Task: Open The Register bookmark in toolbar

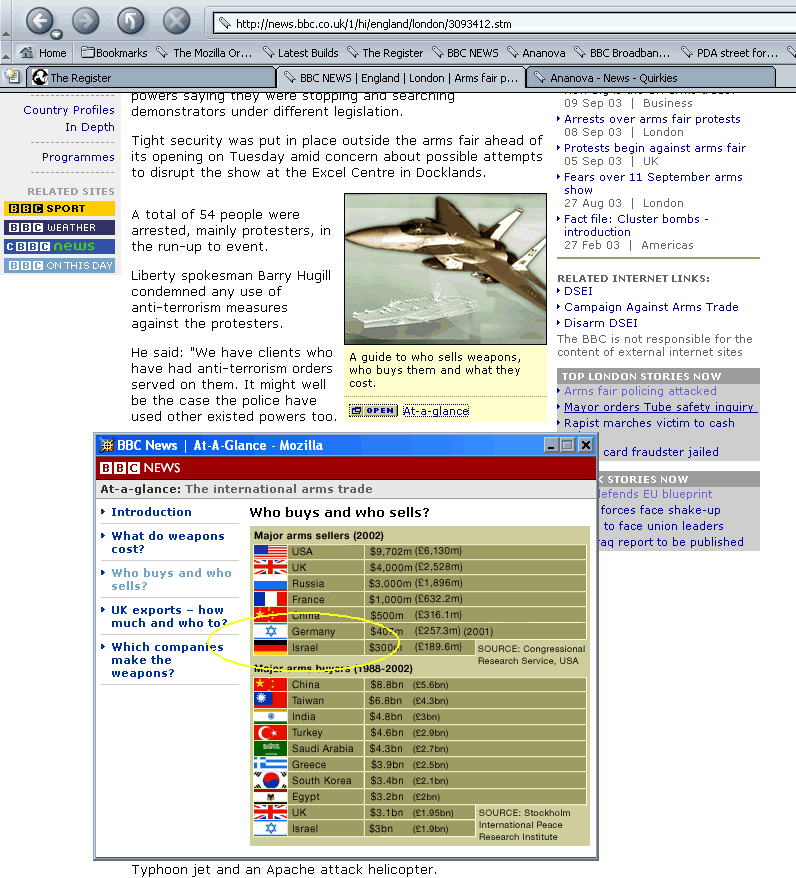Action: click(x=385, y=53)
